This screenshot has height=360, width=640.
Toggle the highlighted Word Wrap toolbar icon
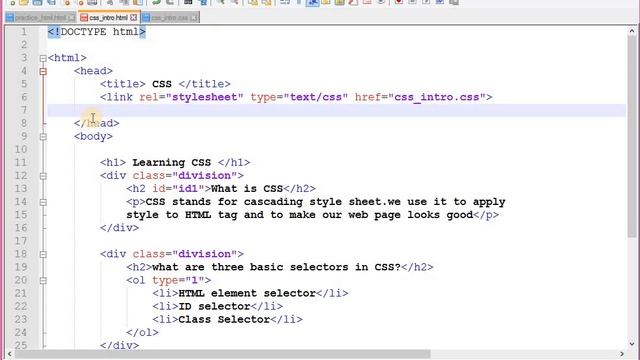coord(313,2)
